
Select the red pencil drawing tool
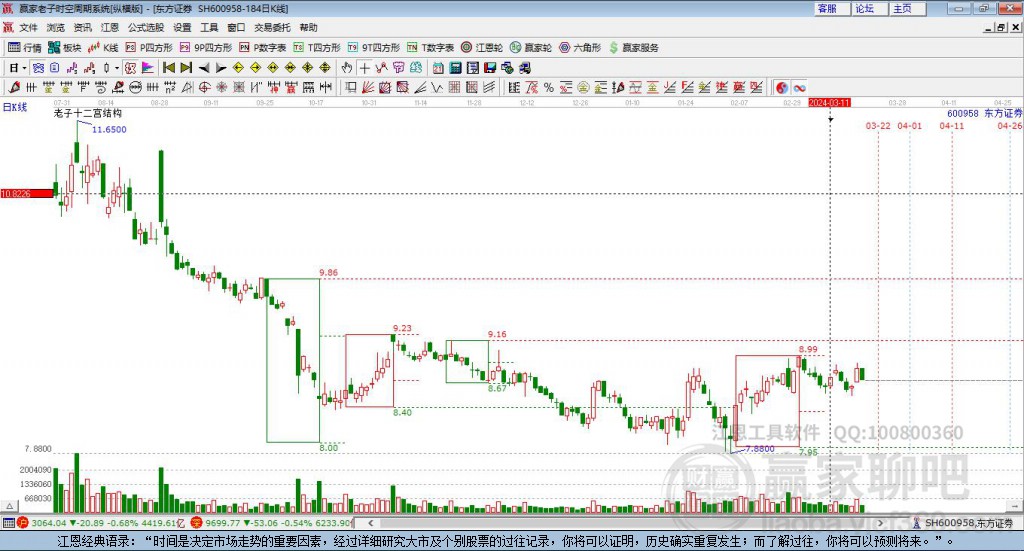14,87
